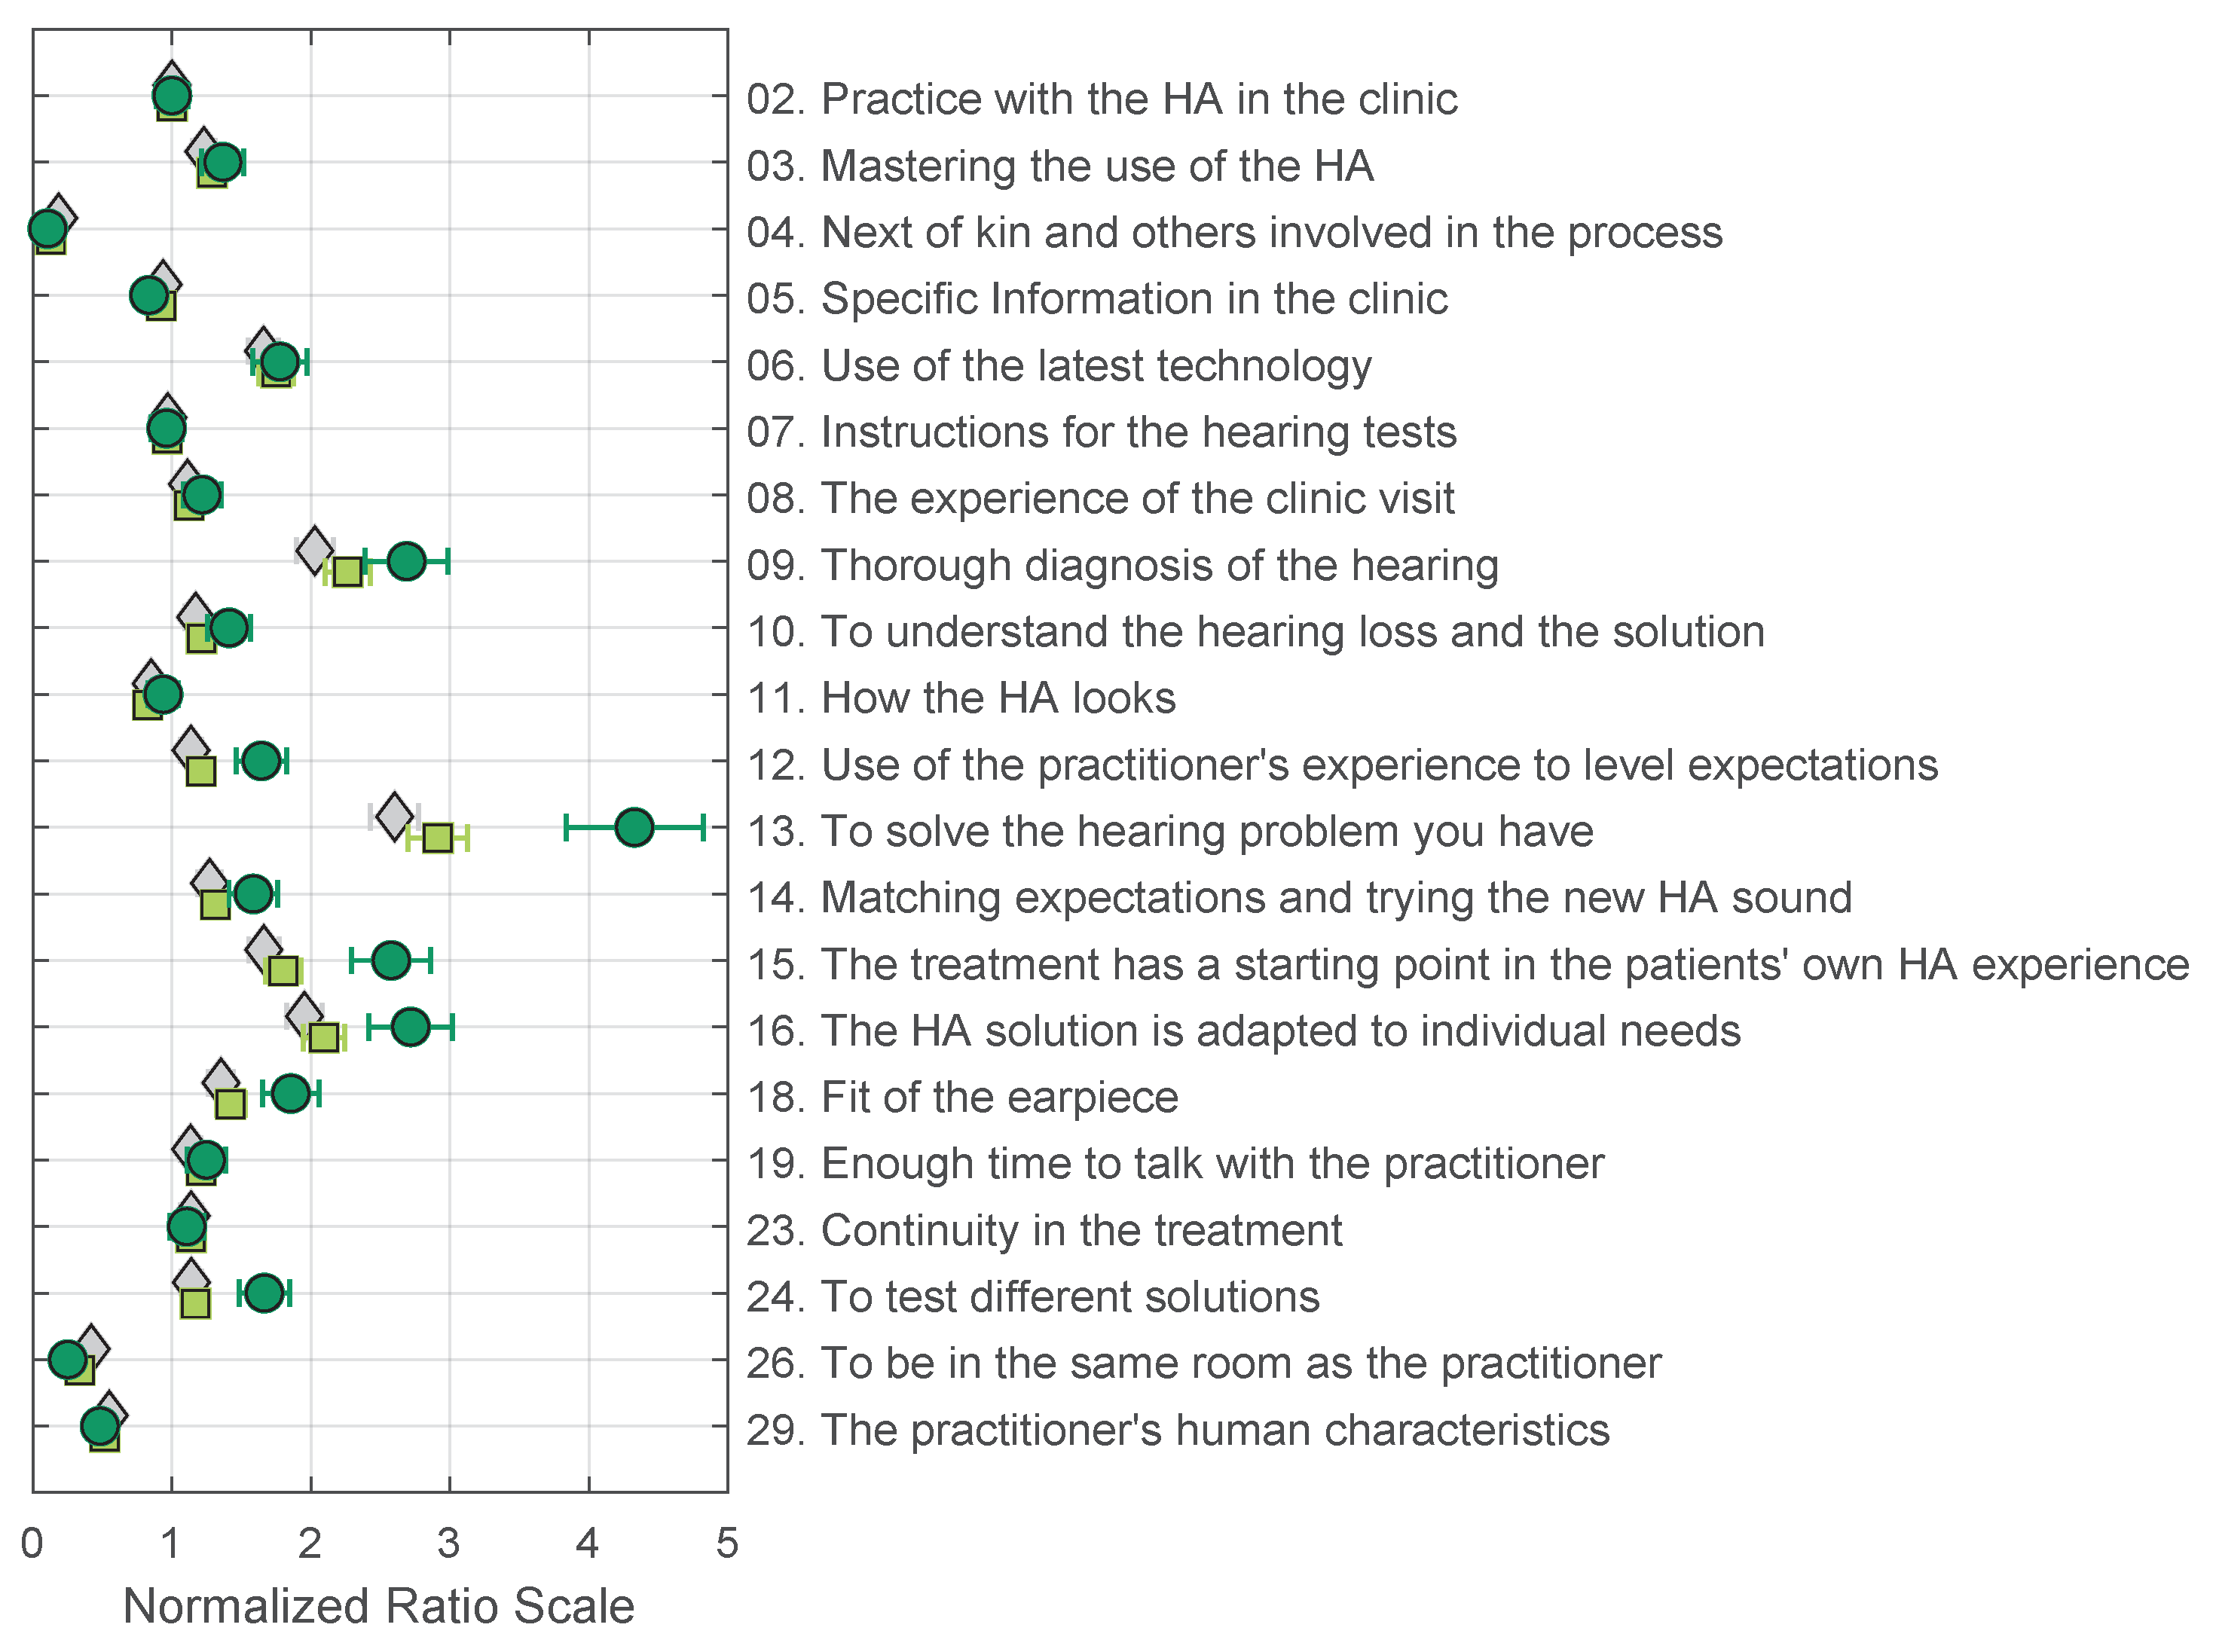Click the "23. Continuity in the treatment" label

pos(1044,1230)
